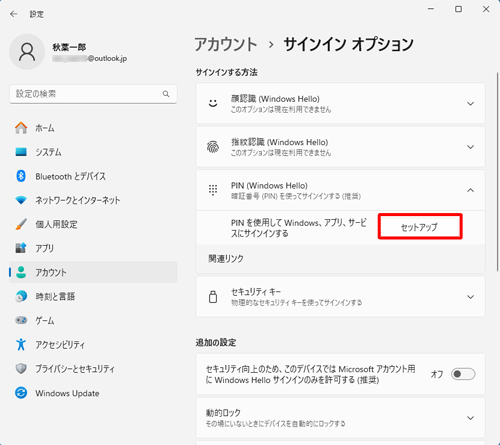Toggle Windows Hello sign-in only switch

[463, 374]
